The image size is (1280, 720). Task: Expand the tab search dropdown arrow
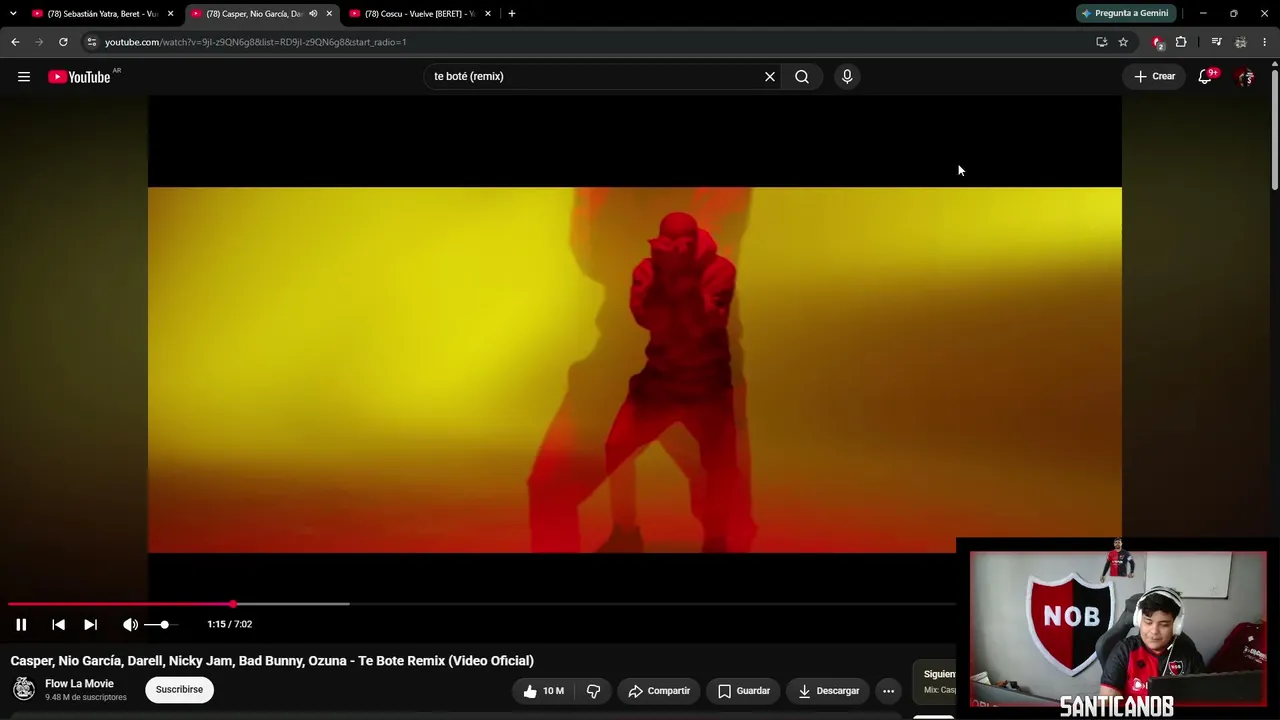click(13, 14)
